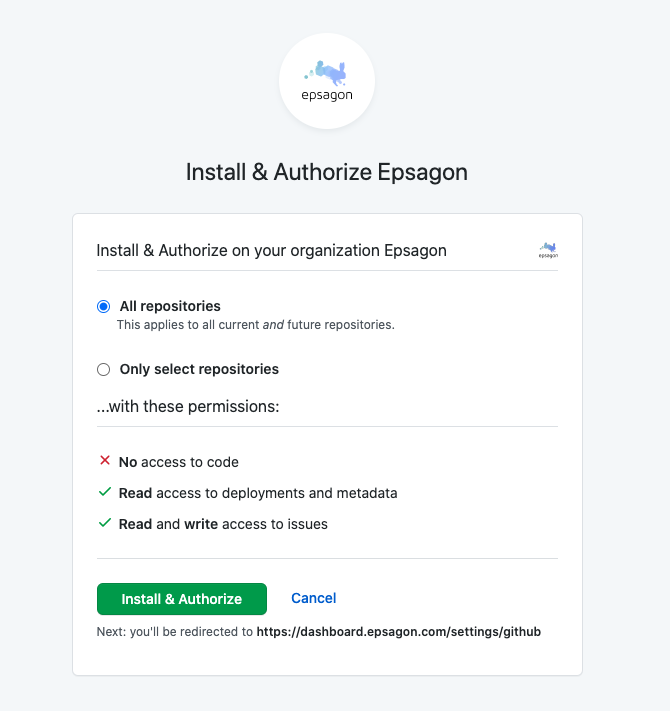
Task: Click the 'Only select repositories' label text
Action: 199,369
